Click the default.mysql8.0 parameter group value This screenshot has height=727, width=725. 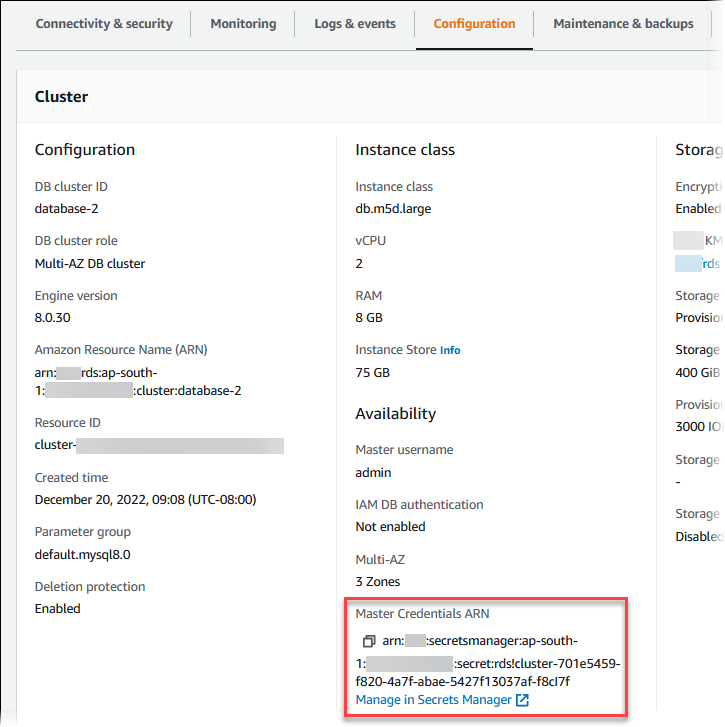pyautogui.click(x=82, y=554)
